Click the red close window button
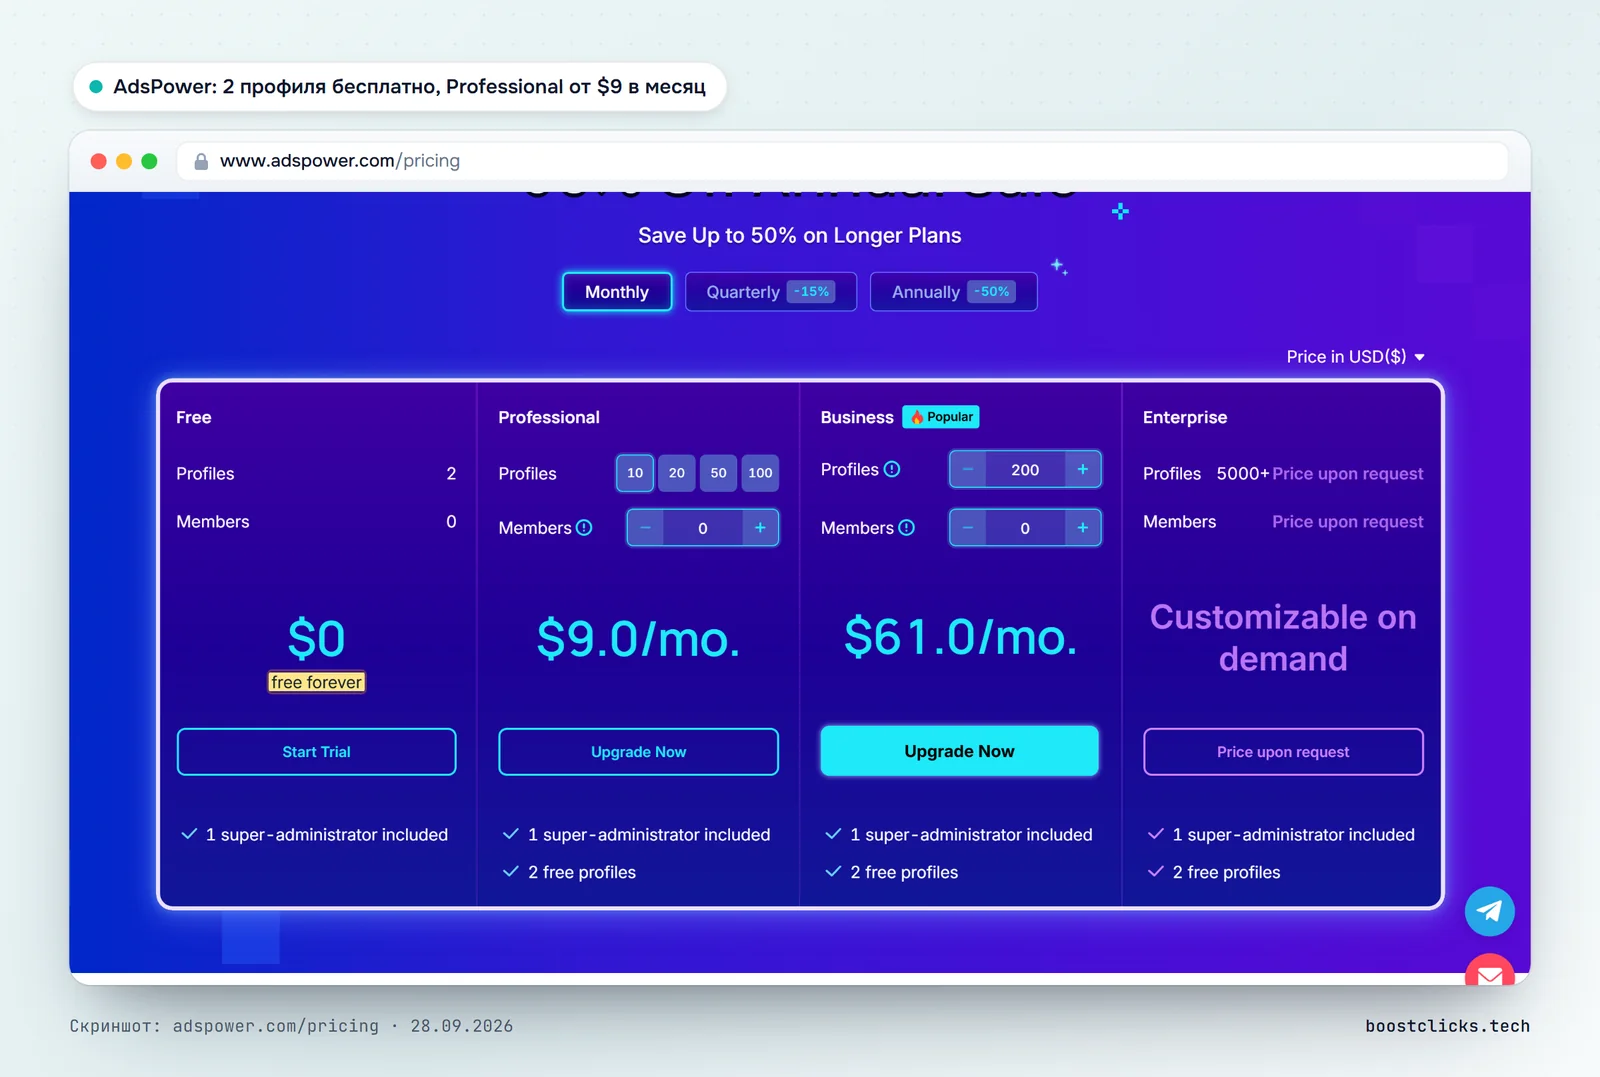 coord(99,161)
